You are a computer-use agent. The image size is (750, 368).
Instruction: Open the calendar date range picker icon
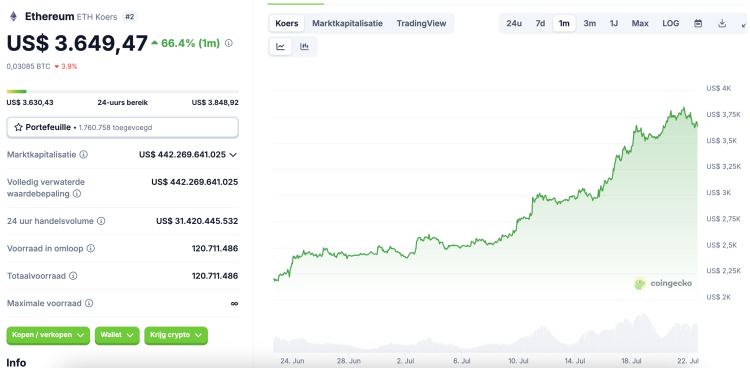pos(698,23)
